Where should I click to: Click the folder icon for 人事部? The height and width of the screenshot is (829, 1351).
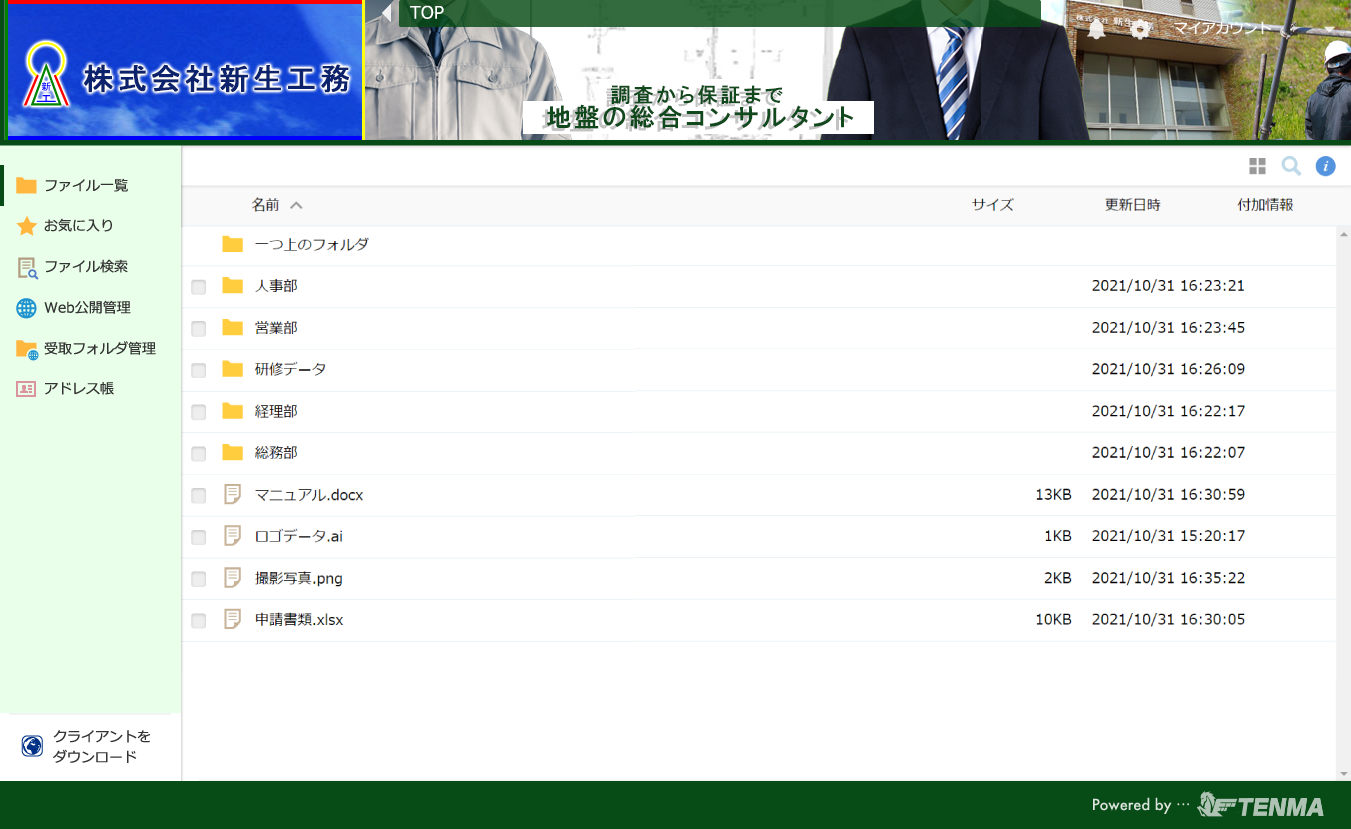pyautogui.click(x=233, y=286)
